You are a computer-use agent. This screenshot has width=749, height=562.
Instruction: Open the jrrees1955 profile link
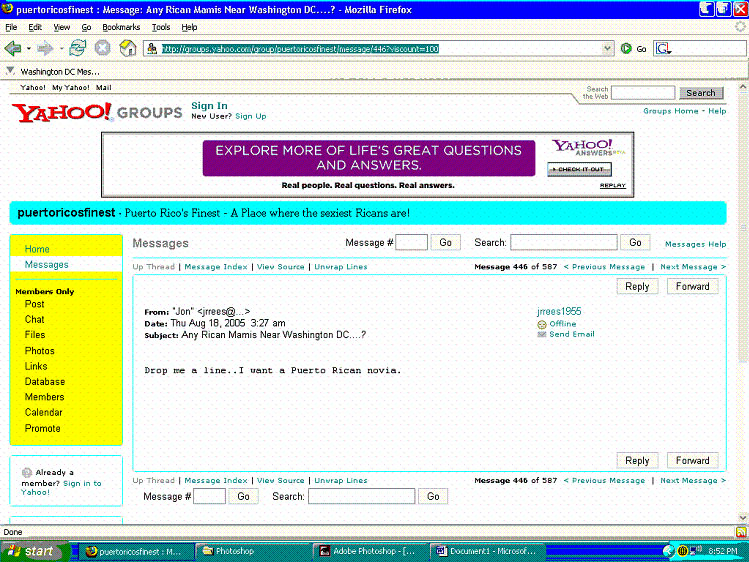click(559, 311)
